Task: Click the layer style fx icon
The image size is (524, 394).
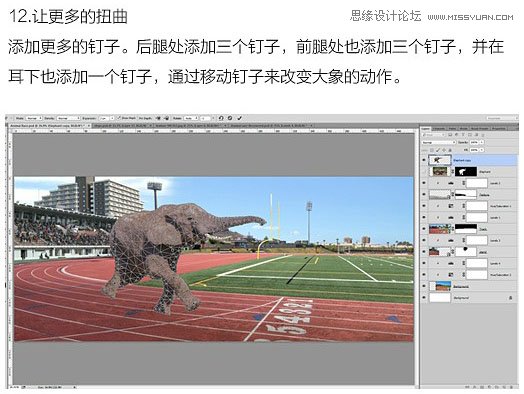Action: [475, 387]
